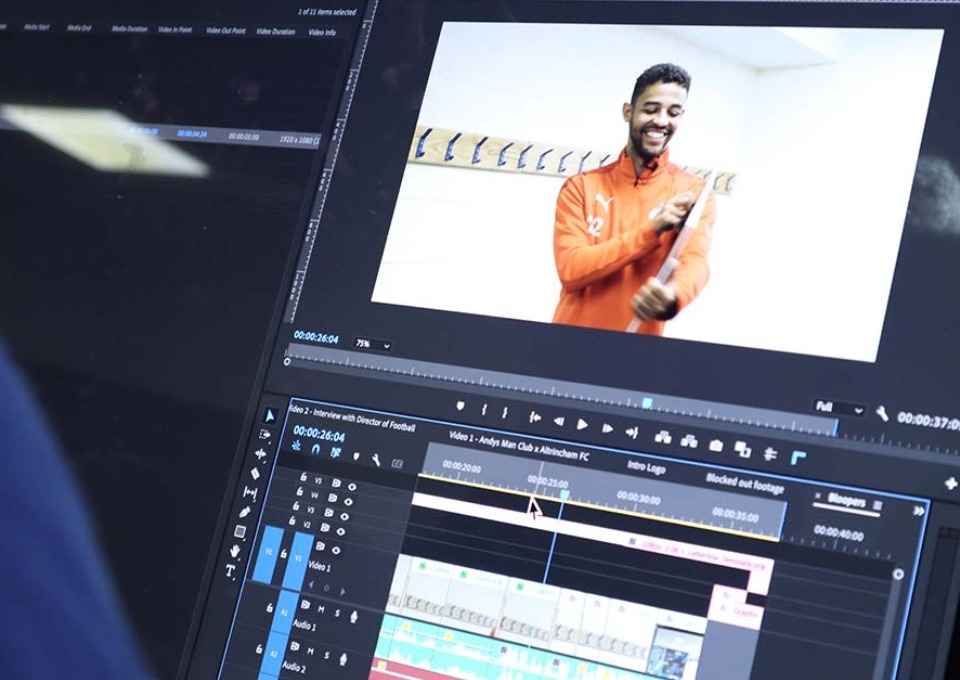Add a marker from the timeline header
960x680 pixels.
(x=356, y=456)
